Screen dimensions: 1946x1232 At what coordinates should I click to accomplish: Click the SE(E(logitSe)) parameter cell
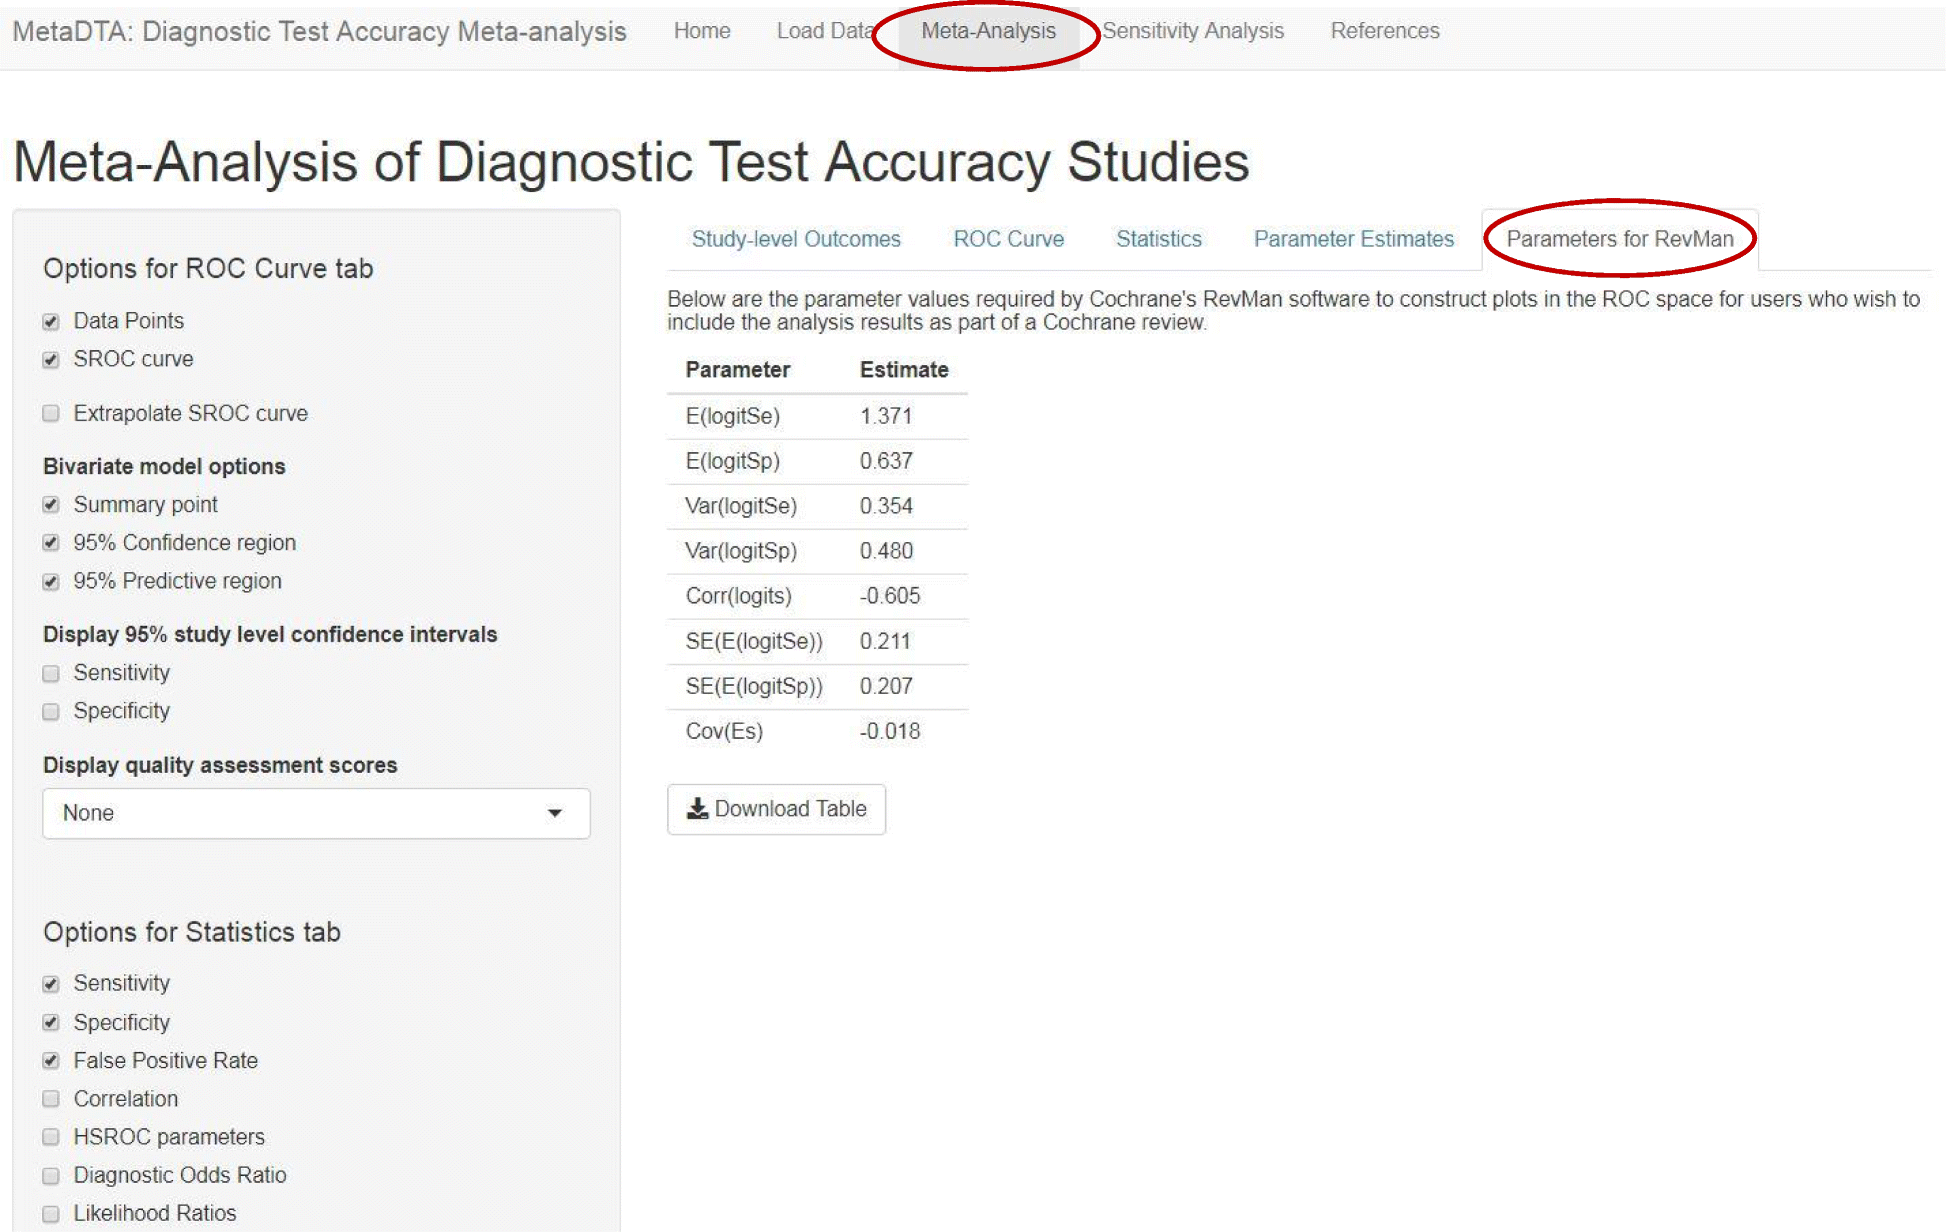point(754,641)
